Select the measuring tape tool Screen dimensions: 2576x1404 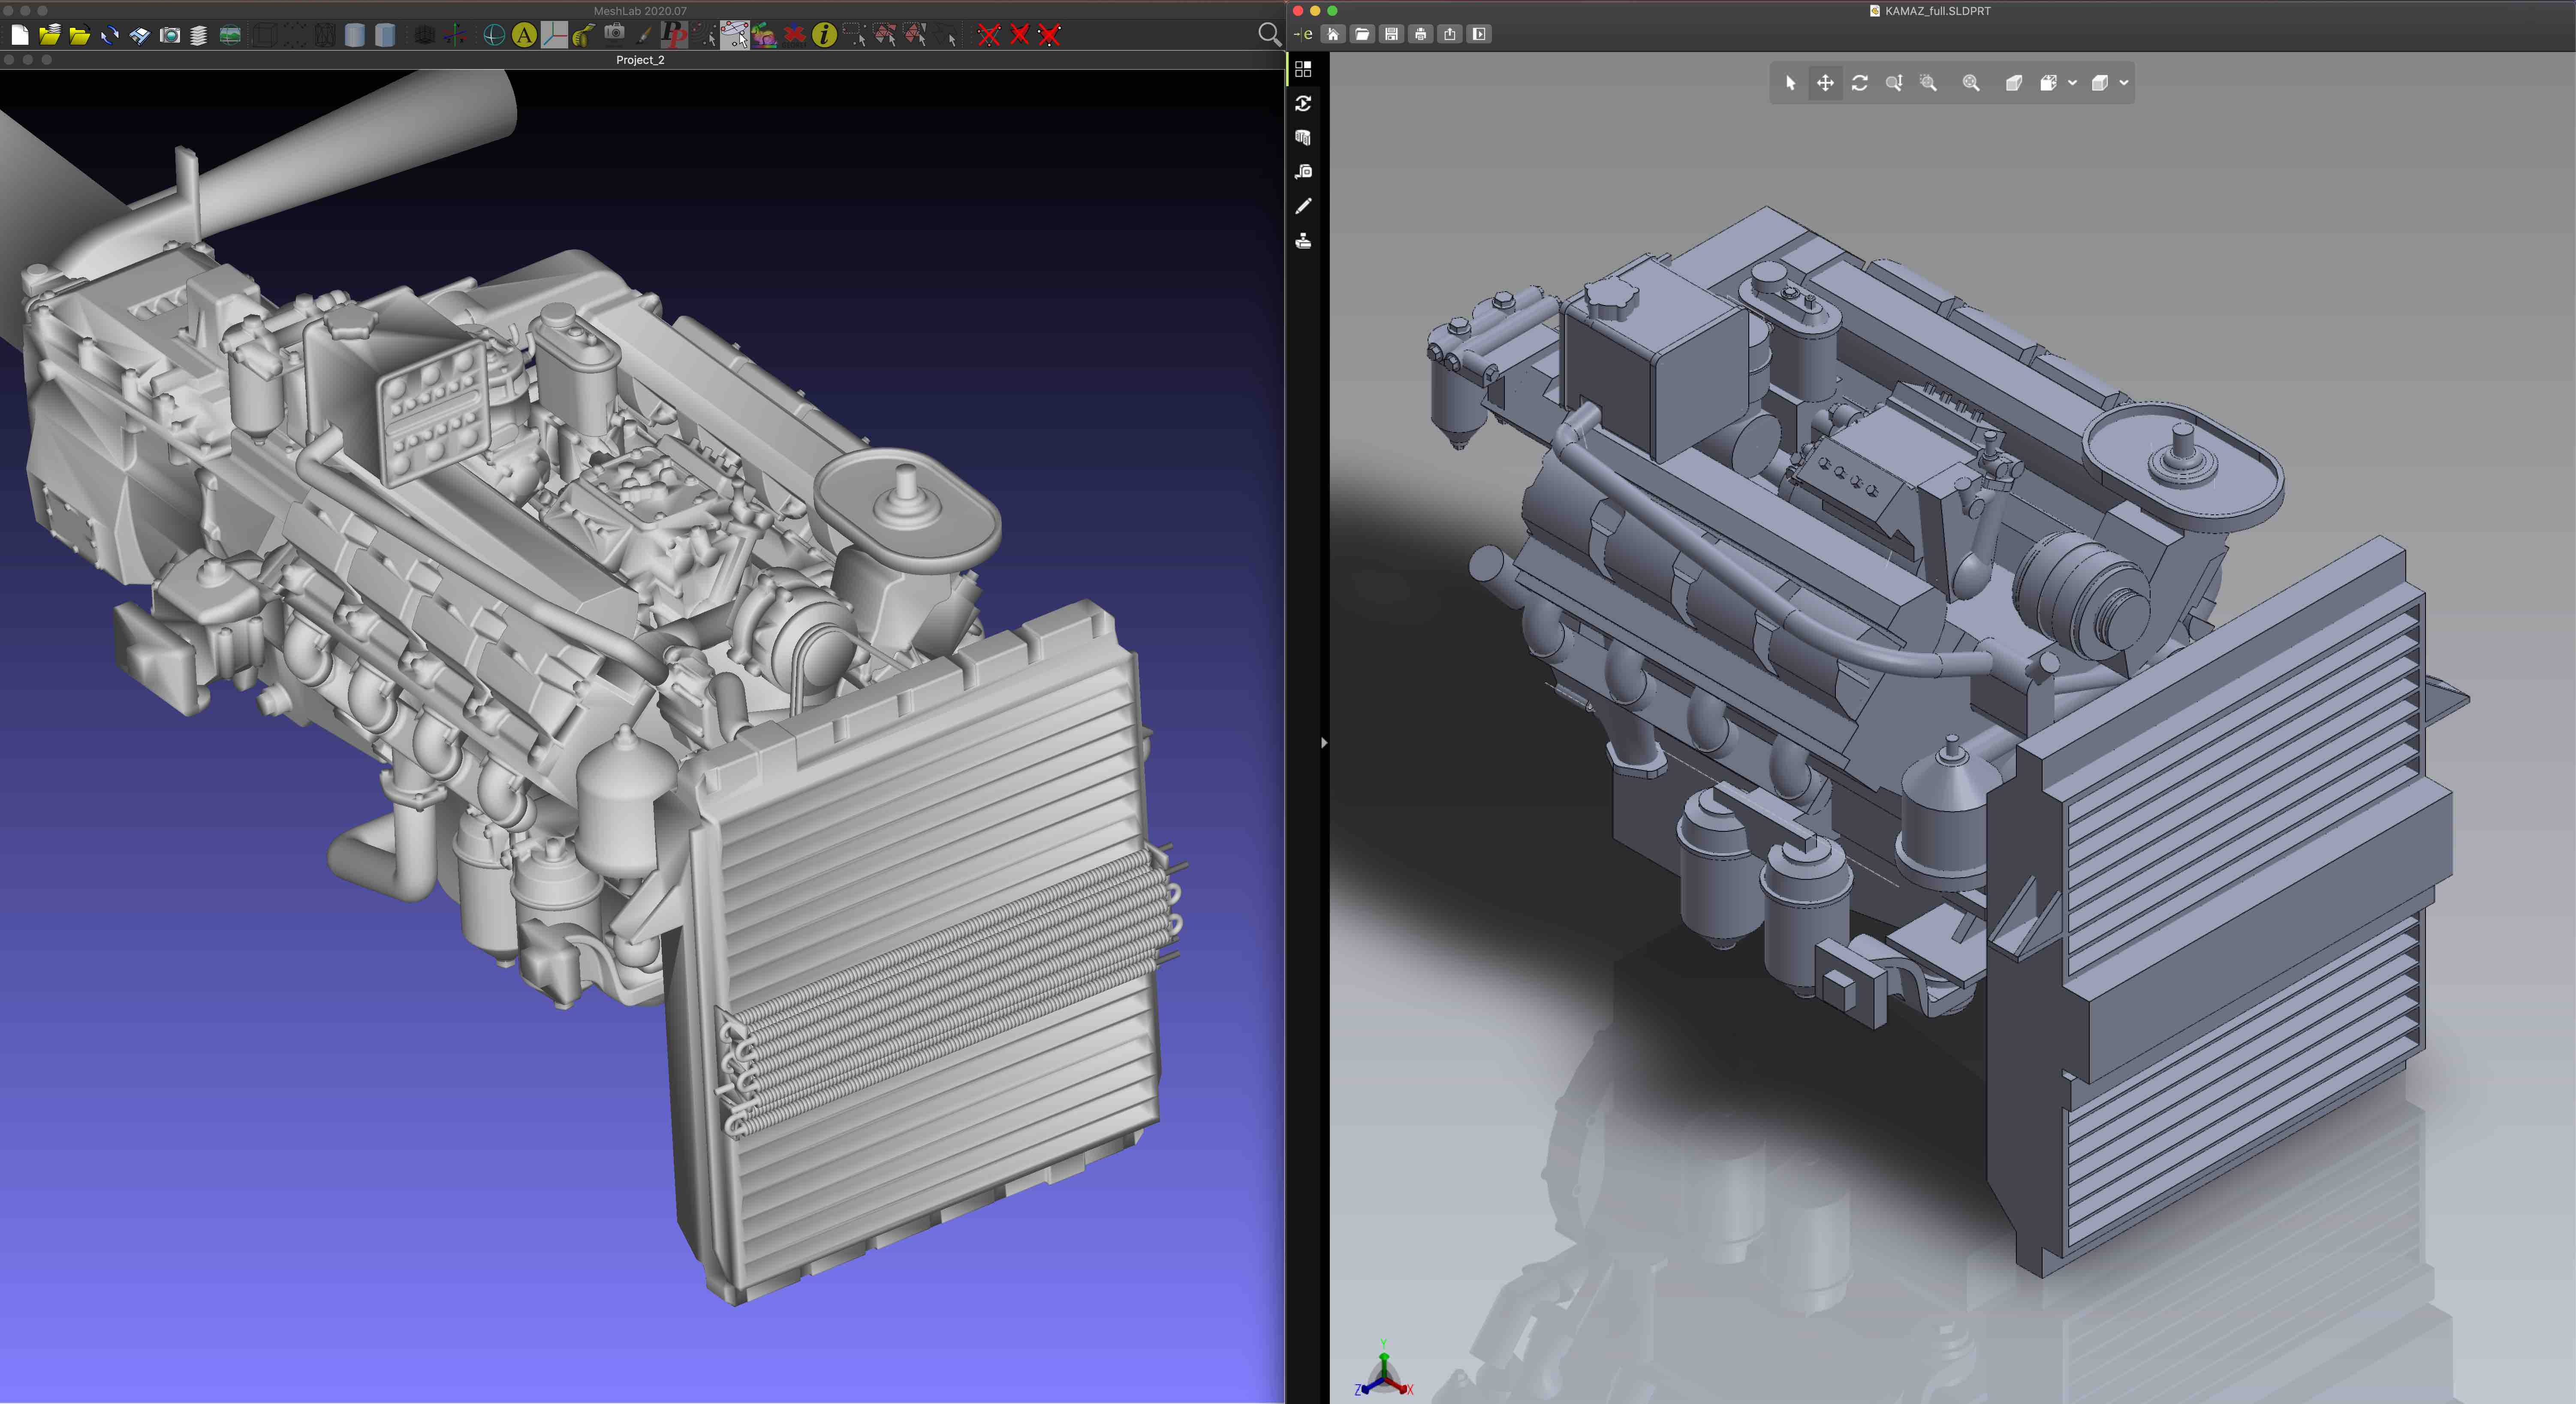(x=584, y=35)
